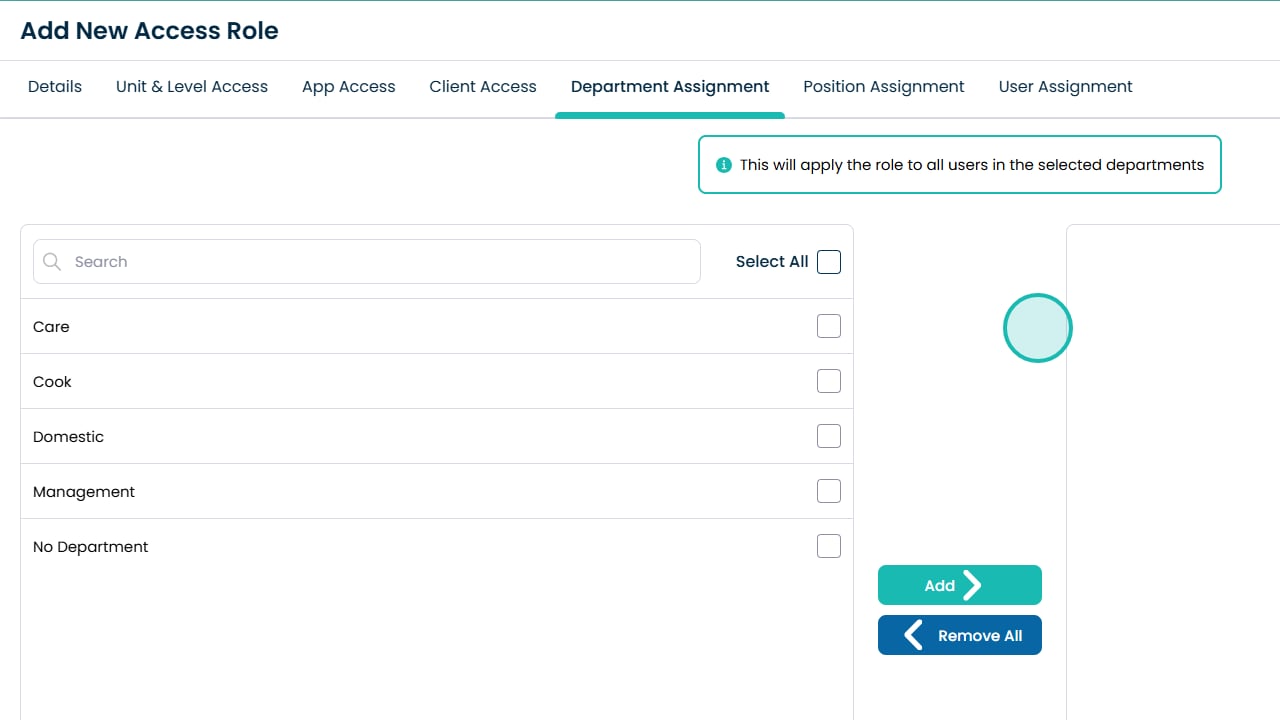Select the Management department checkbox

pos(829,491)
